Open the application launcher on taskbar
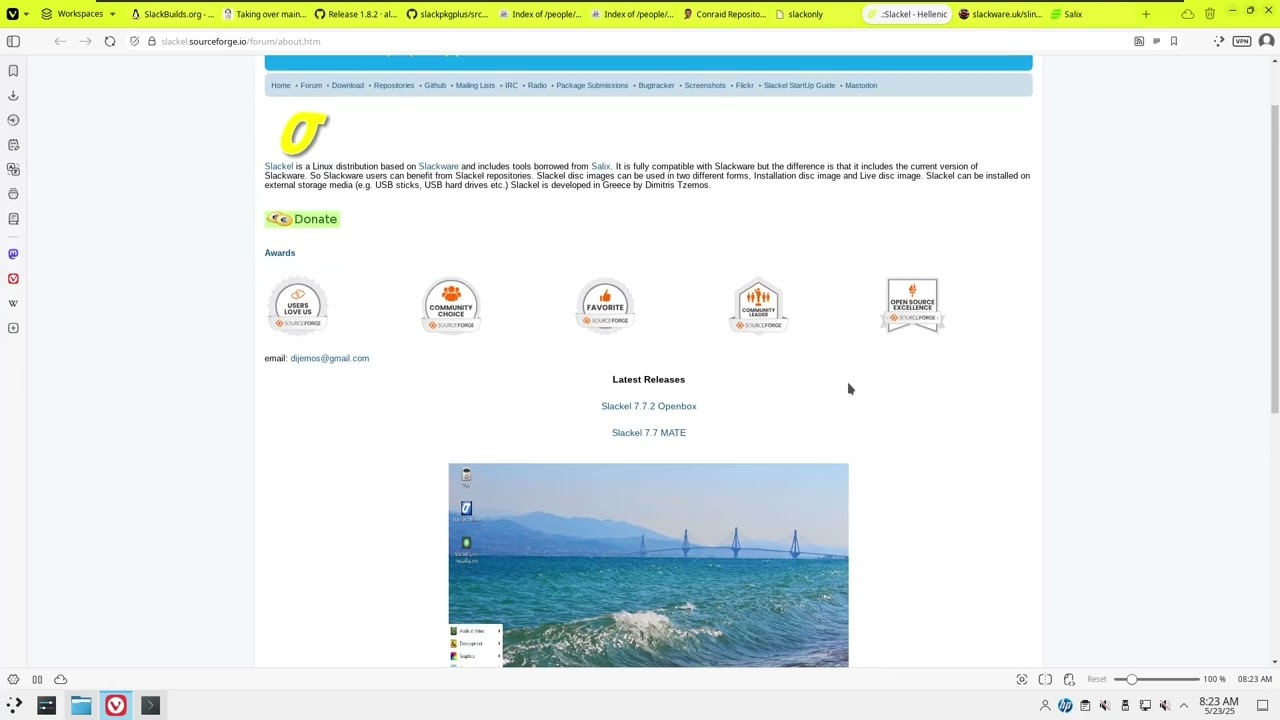Screen dimensions: 1280x720 pyautogui.click(x=14, y=706)
